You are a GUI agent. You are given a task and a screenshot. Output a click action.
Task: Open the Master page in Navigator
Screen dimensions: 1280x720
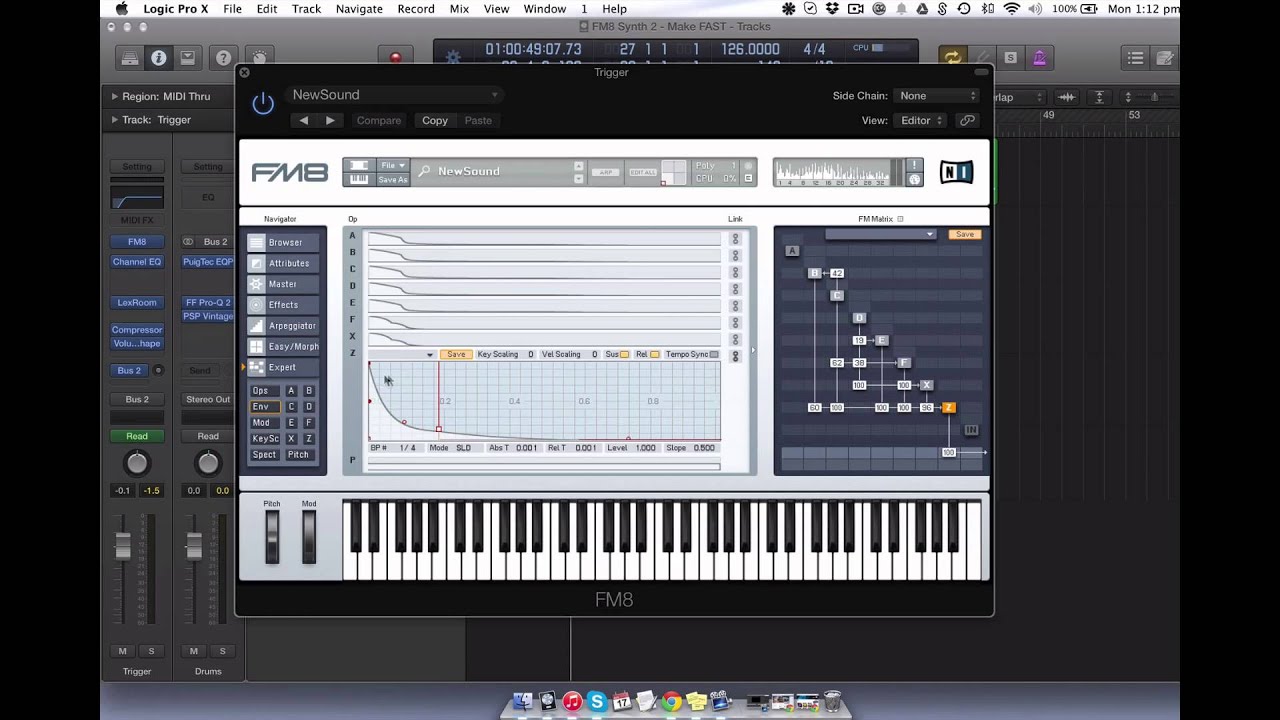point(284,284)
